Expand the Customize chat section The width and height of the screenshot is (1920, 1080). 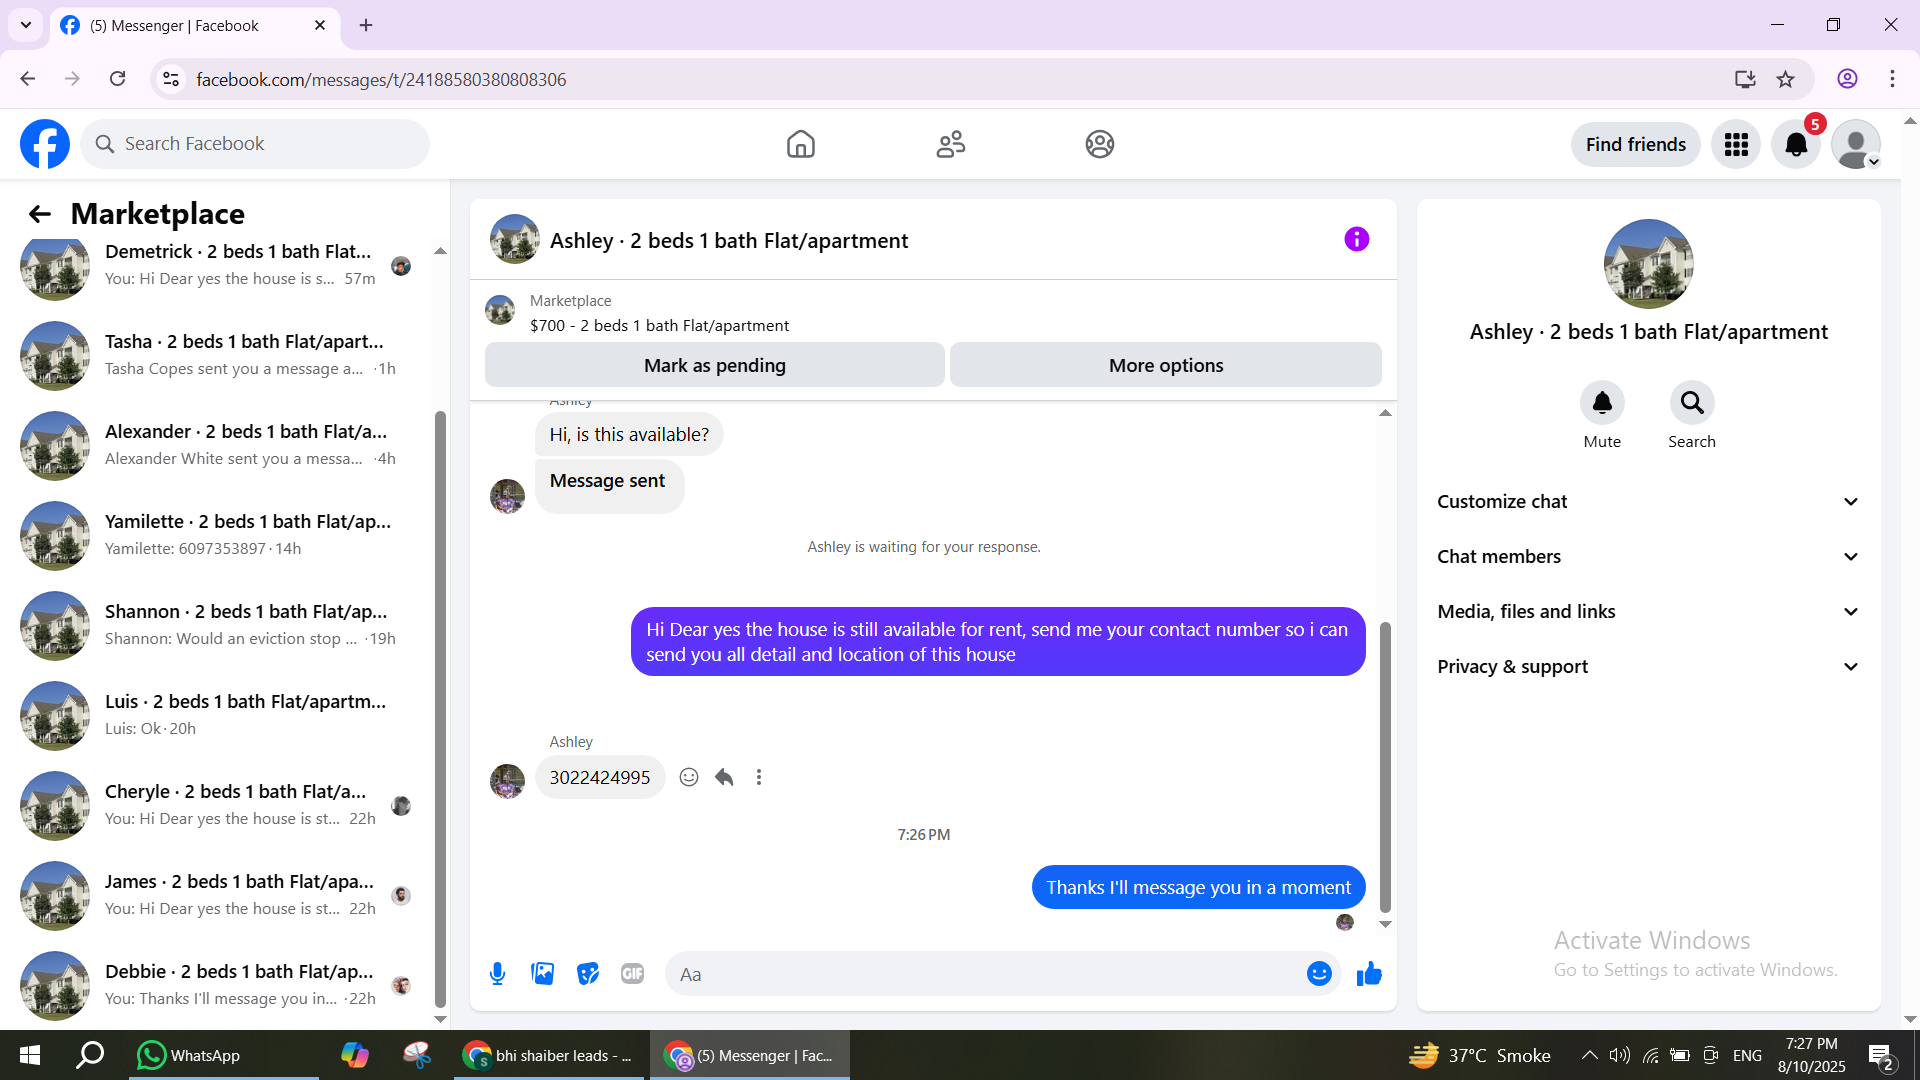[1648, 502]
